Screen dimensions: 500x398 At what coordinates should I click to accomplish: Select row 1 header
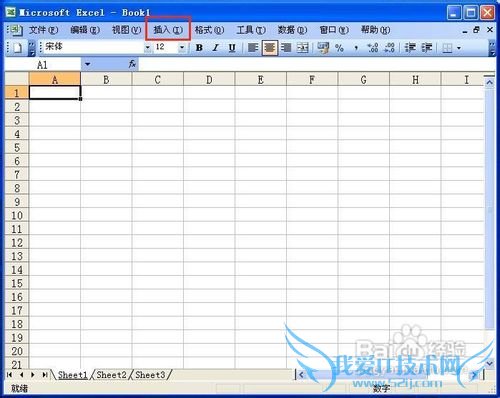pos(17,93)
